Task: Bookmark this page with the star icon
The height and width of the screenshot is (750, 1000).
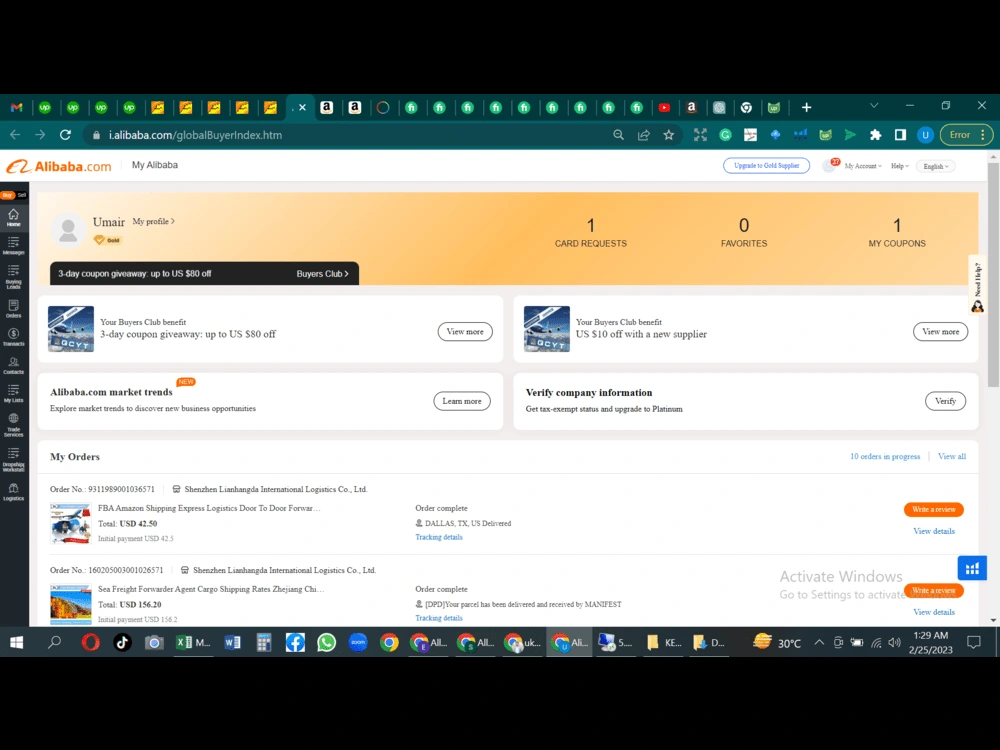Action: [668, 135]
